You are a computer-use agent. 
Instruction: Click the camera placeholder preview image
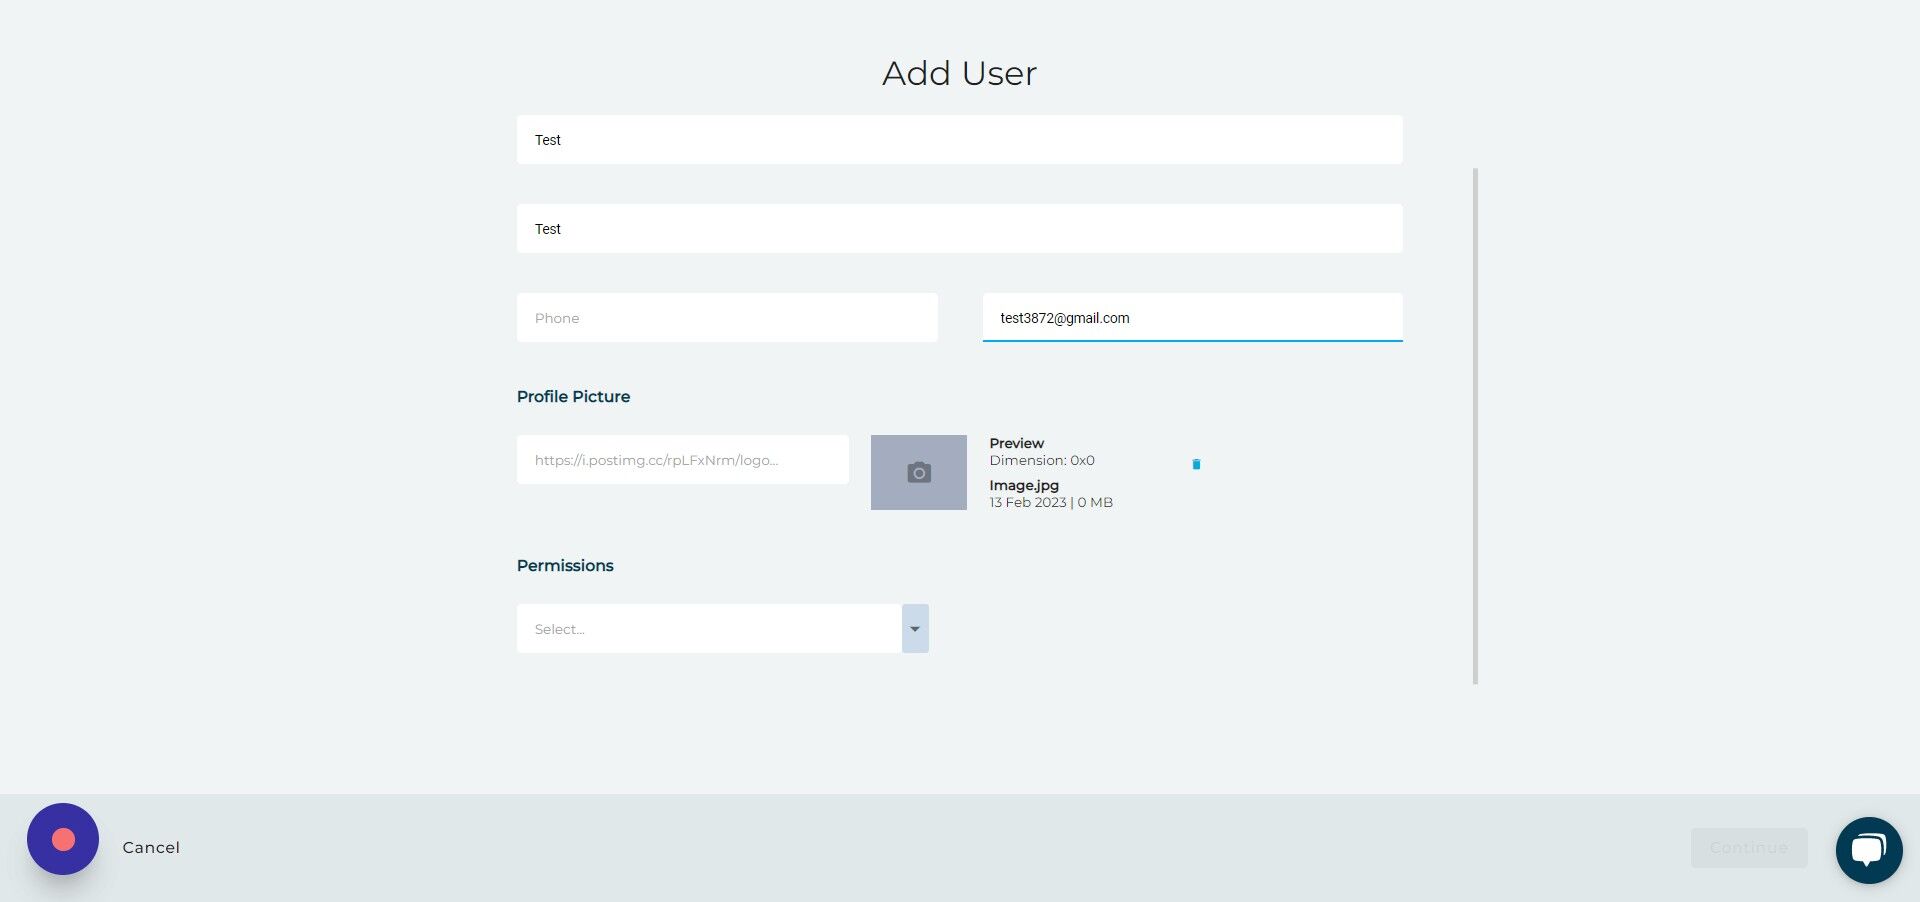click(918, 472)
